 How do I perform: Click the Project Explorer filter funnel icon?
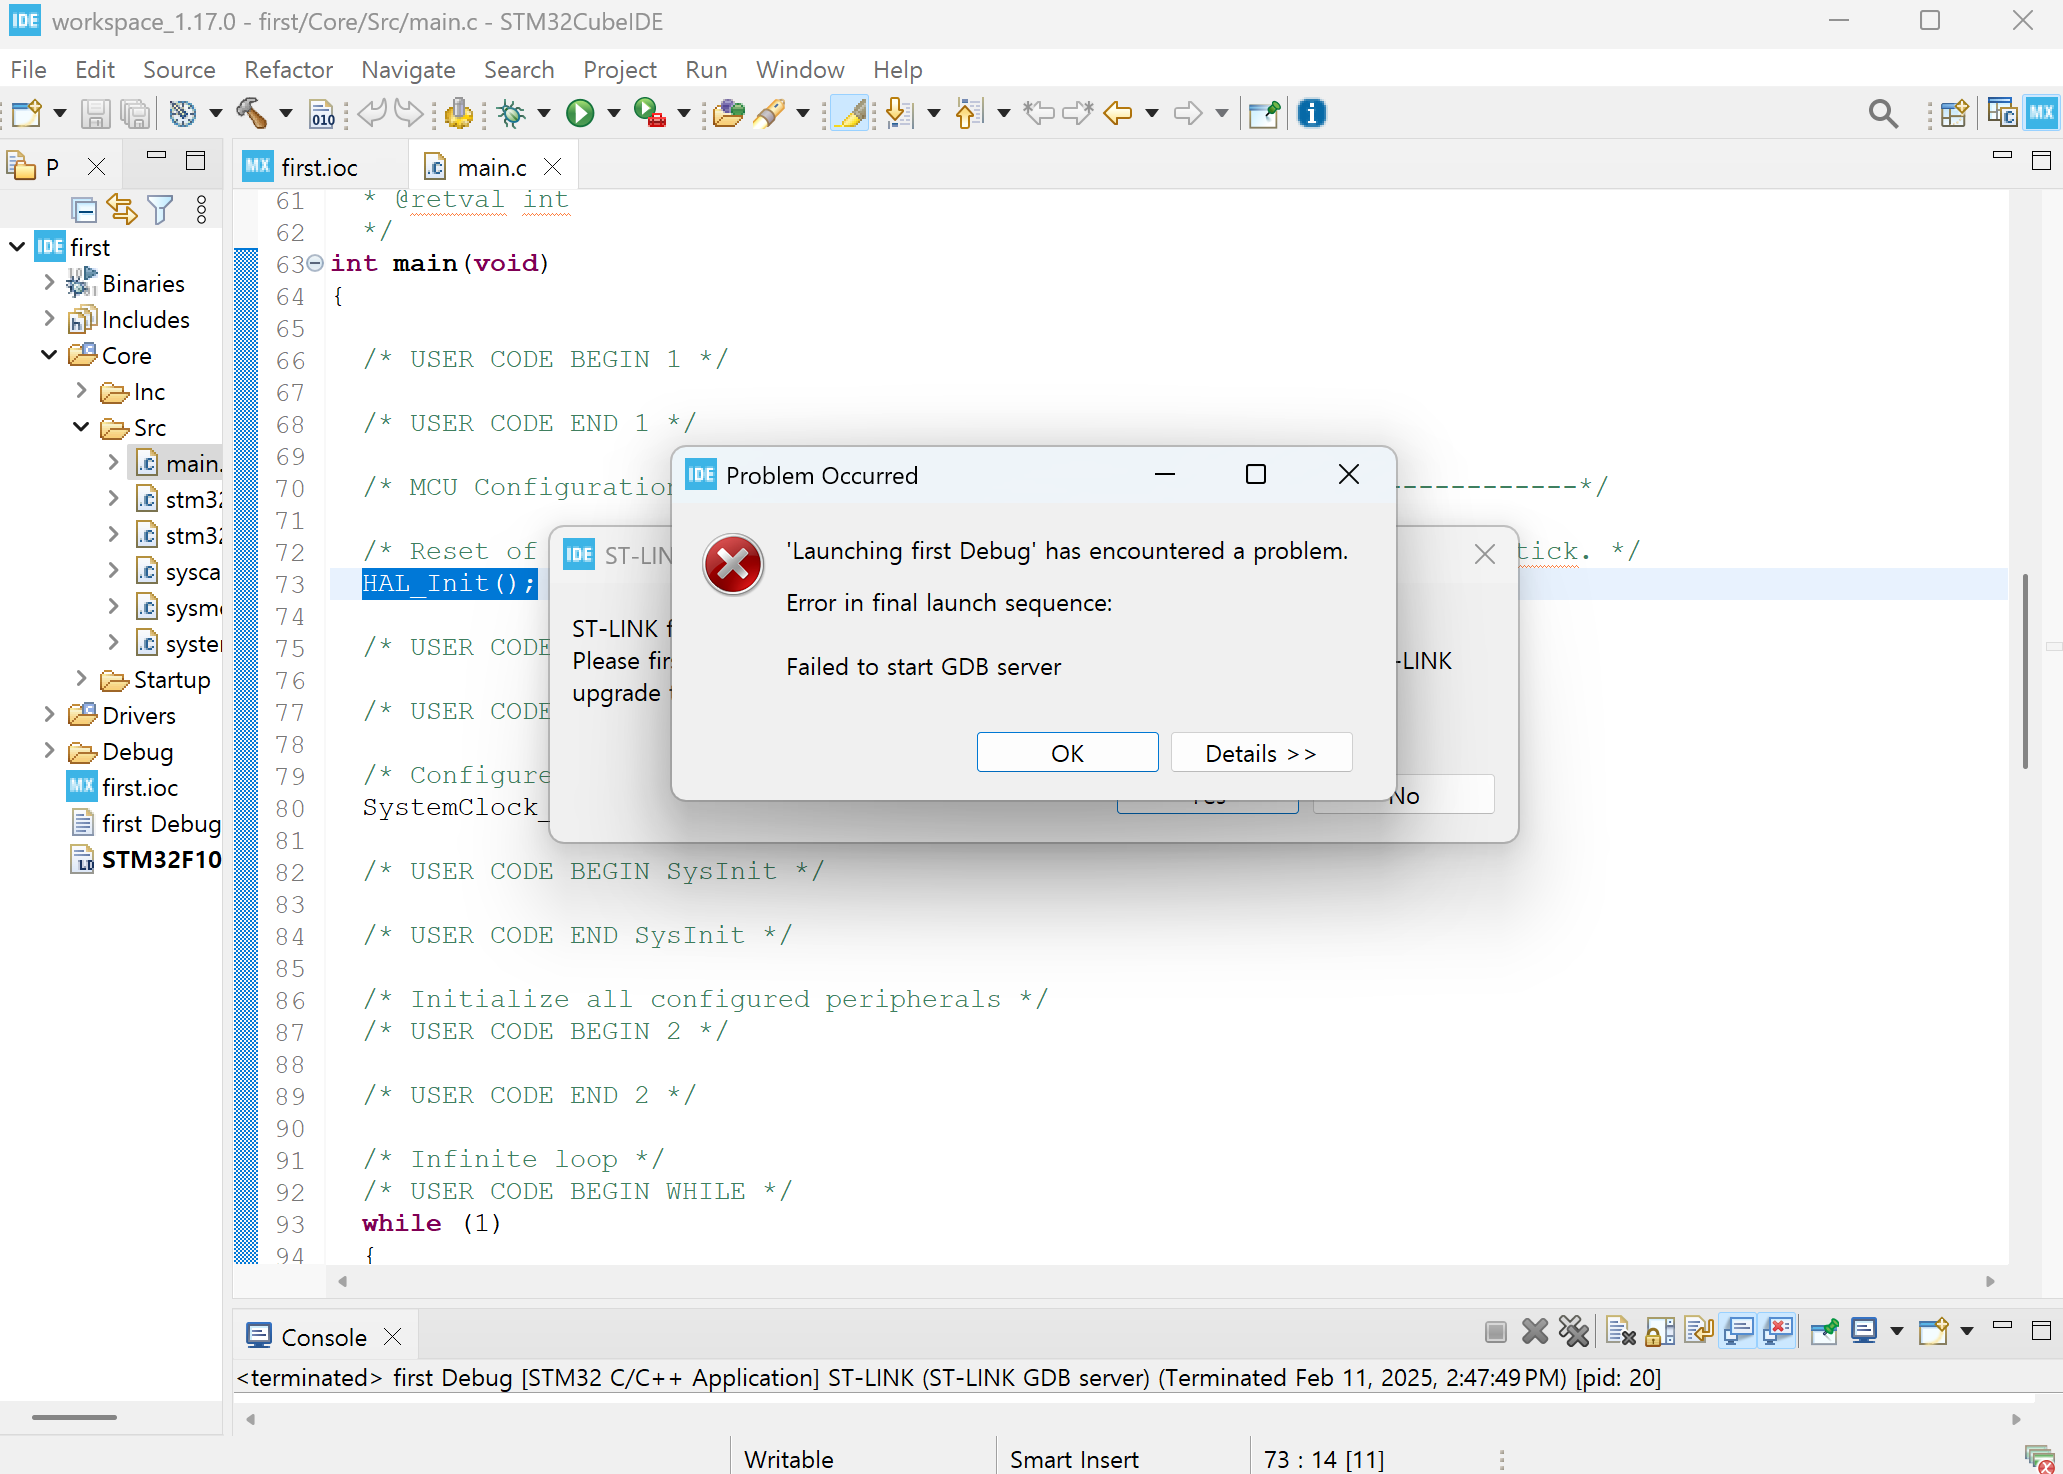pos(160,209)
